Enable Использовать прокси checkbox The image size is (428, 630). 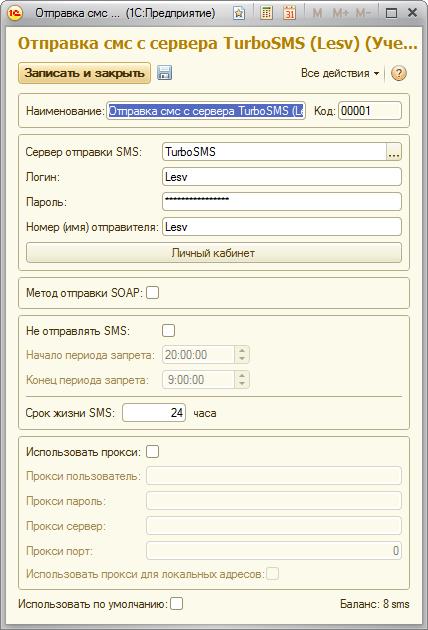(x=153, y=452)
